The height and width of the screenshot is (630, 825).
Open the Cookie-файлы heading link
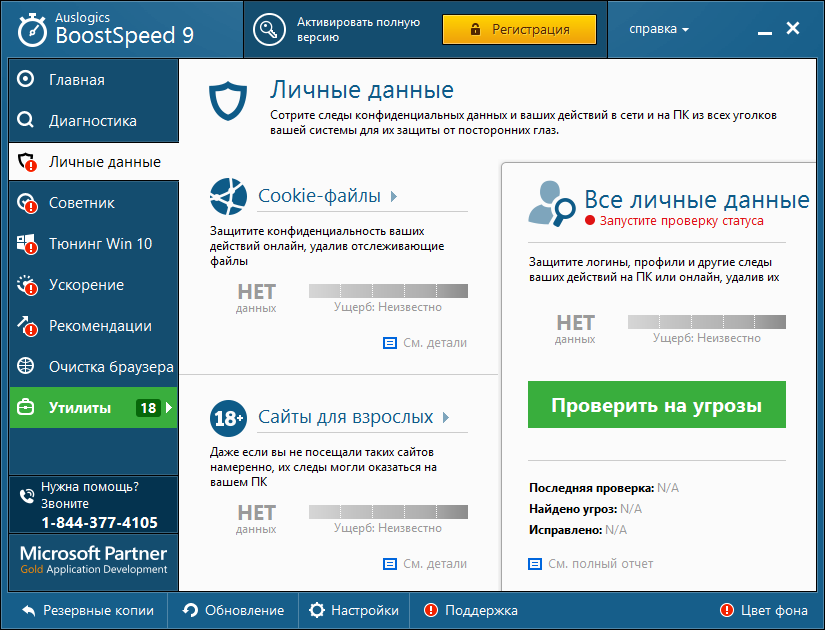point(319,196)
